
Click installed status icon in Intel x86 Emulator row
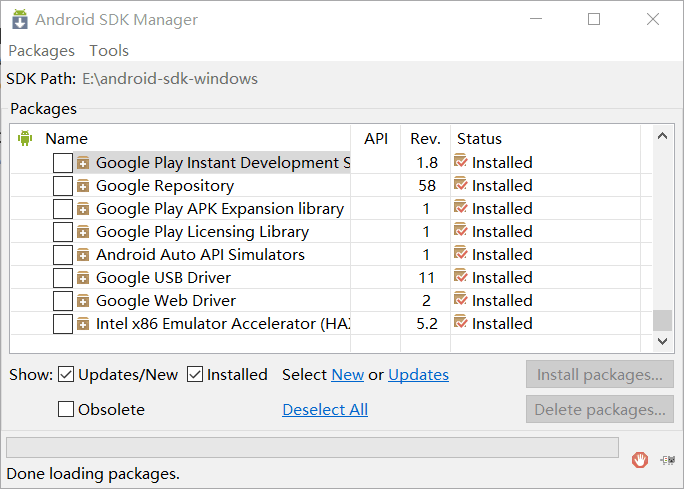coord(461,322)
